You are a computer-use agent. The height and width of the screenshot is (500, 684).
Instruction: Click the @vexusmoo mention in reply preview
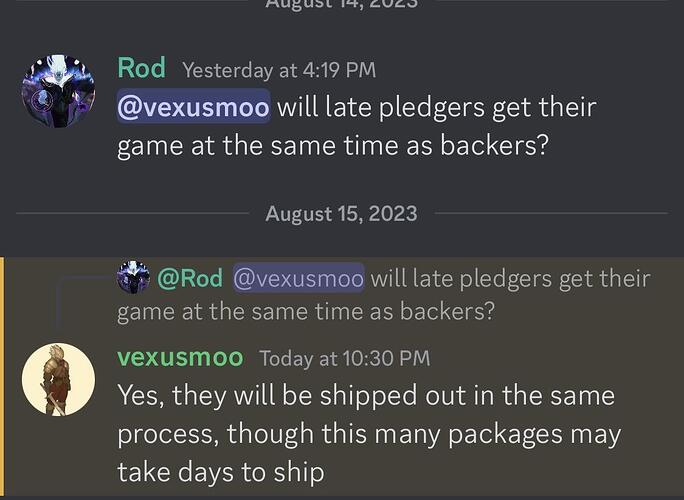point(298,278)
